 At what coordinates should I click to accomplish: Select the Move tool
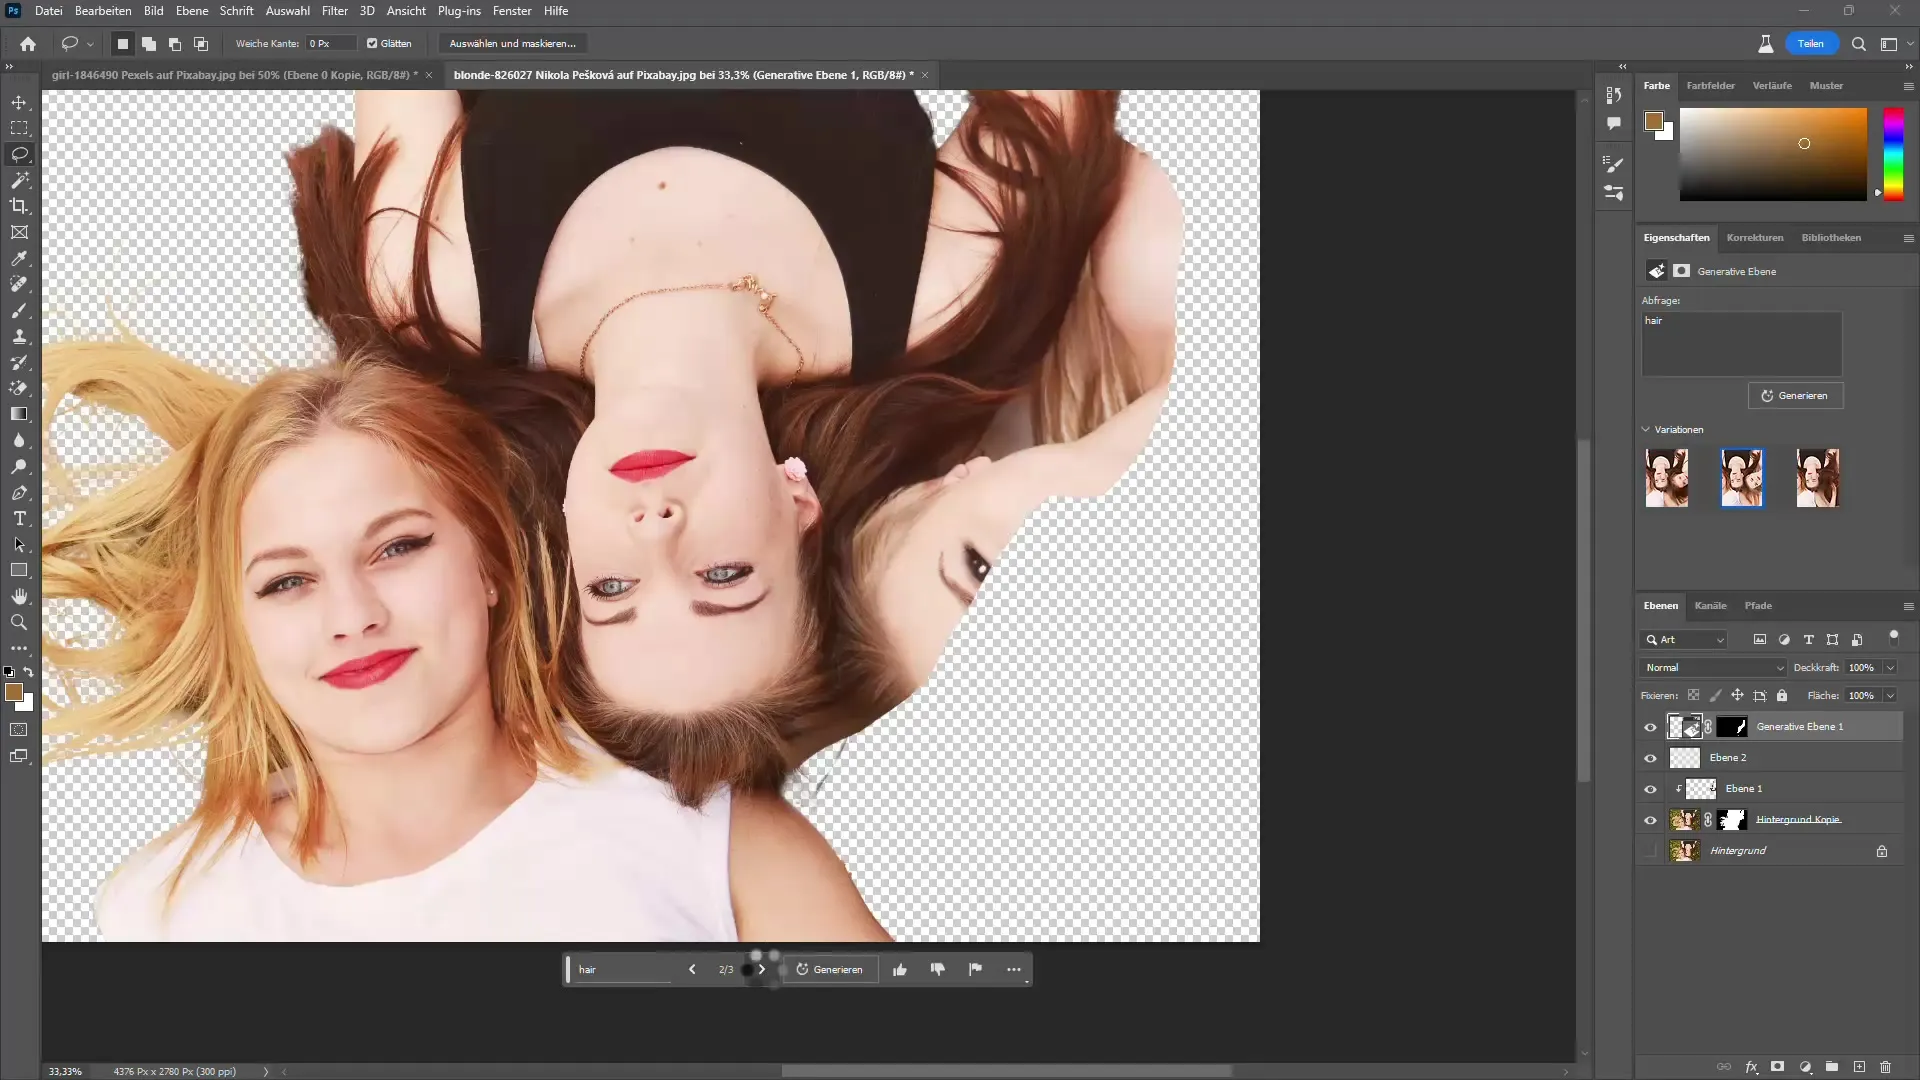click(18, 102)
